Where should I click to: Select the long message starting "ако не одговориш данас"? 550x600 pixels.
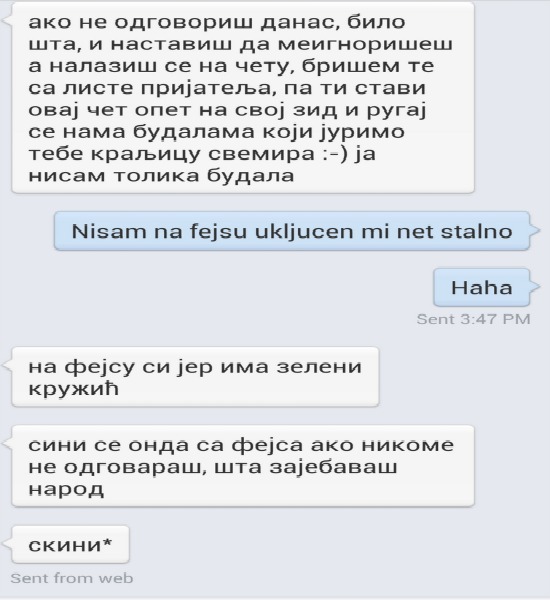point(243,98)
